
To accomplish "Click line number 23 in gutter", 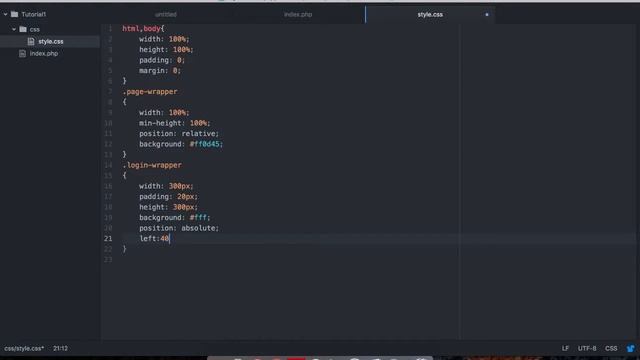I will point(108,260).
